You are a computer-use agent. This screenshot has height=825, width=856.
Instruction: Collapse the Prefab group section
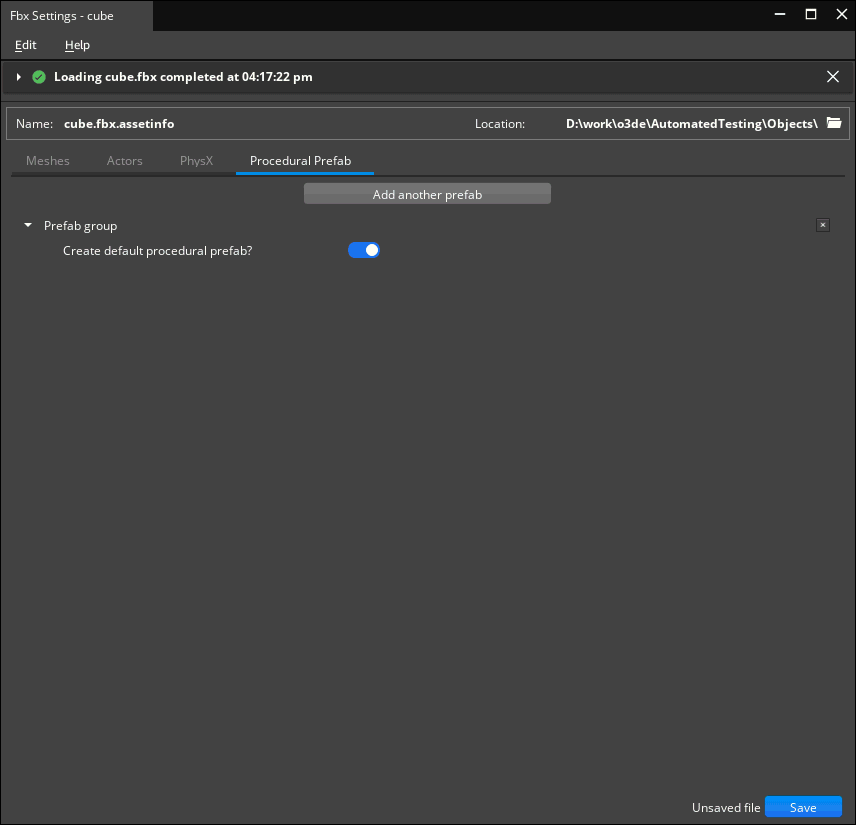point(27,225)
